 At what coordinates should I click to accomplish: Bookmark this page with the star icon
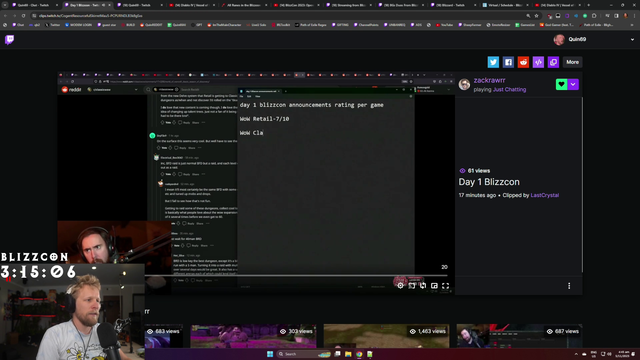(536, 16)
